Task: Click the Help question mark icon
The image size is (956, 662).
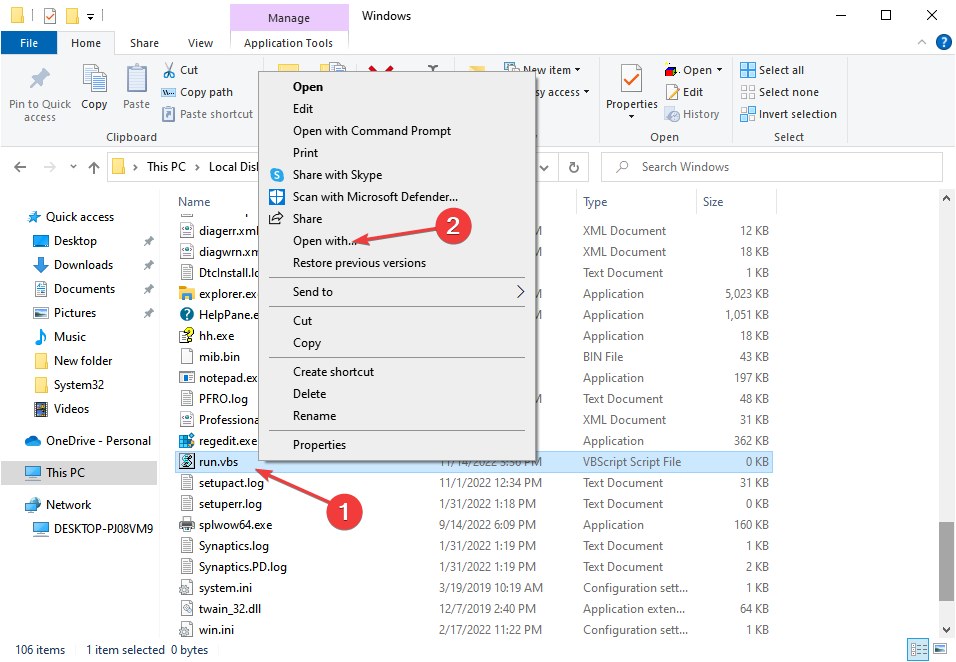Action: [x=943, y=42]
